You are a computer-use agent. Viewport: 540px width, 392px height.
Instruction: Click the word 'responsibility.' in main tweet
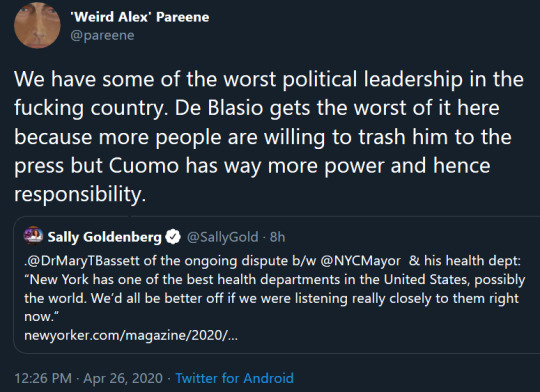click(80, 195)
